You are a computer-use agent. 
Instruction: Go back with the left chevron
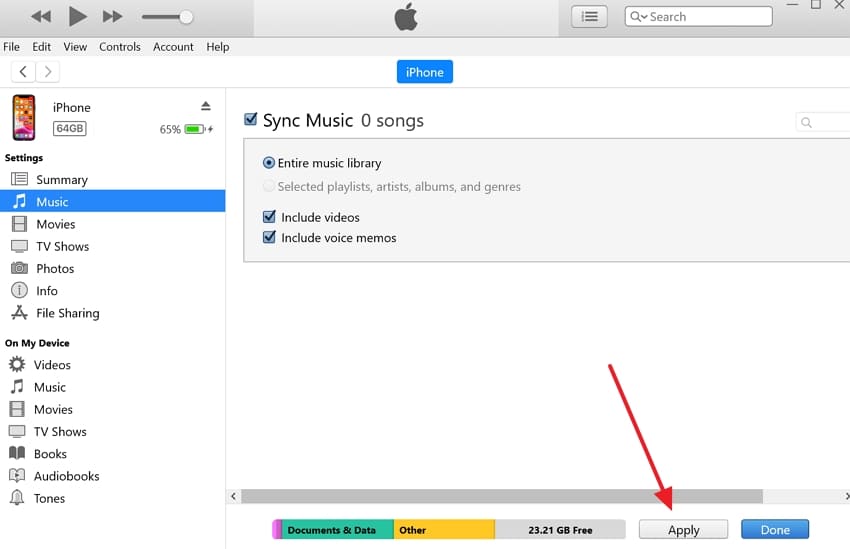tap(23, 72)
